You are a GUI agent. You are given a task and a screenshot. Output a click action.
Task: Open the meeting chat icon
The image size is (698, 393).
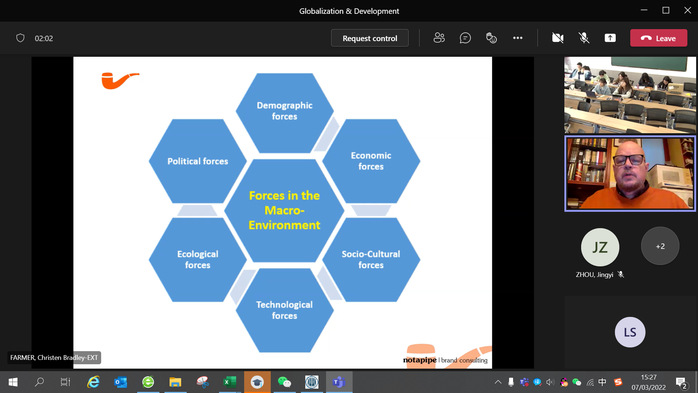(x=465, y=38)
